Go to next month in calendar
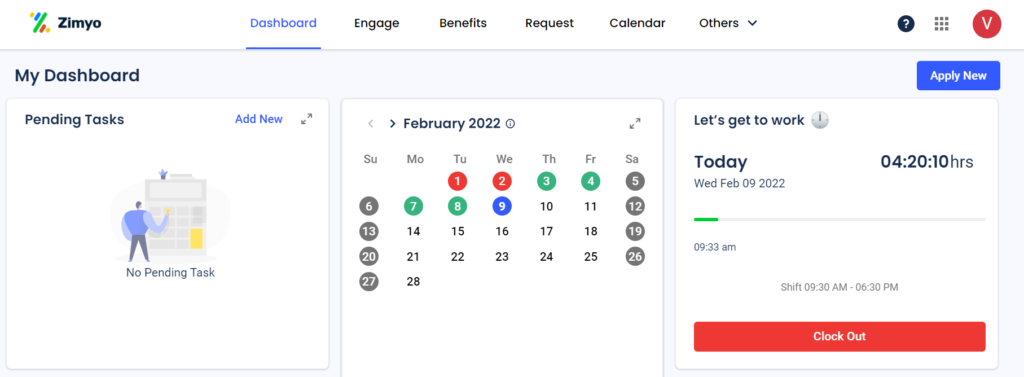The image size is (1024, 377). 392,123
